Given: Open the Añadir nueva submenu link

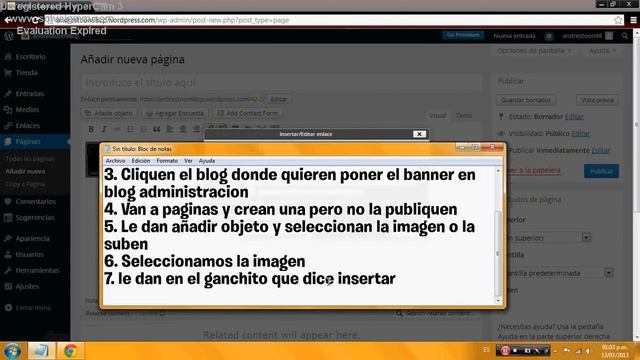Looking at the screenshot, I should [x=25, y=171].
